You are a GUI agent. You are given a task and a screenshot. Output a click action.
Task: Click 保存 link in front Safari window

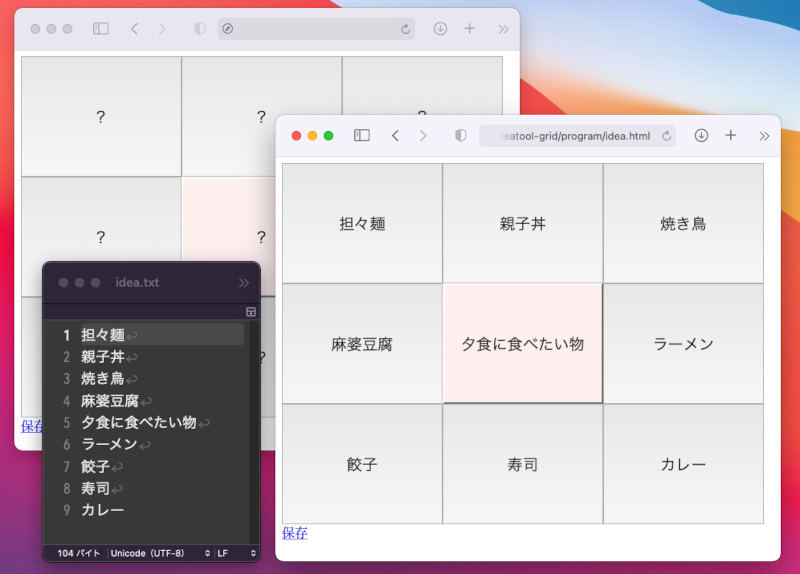pyautogui.click(x=294, y=533)
